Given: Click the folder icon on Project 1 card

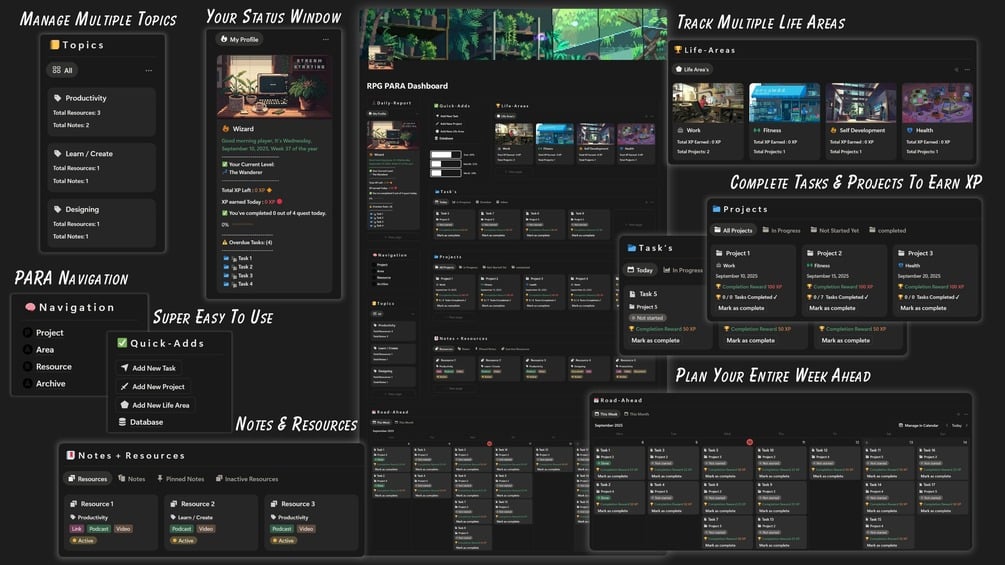Looking at the screenshot, I should (x=719, y=253).
